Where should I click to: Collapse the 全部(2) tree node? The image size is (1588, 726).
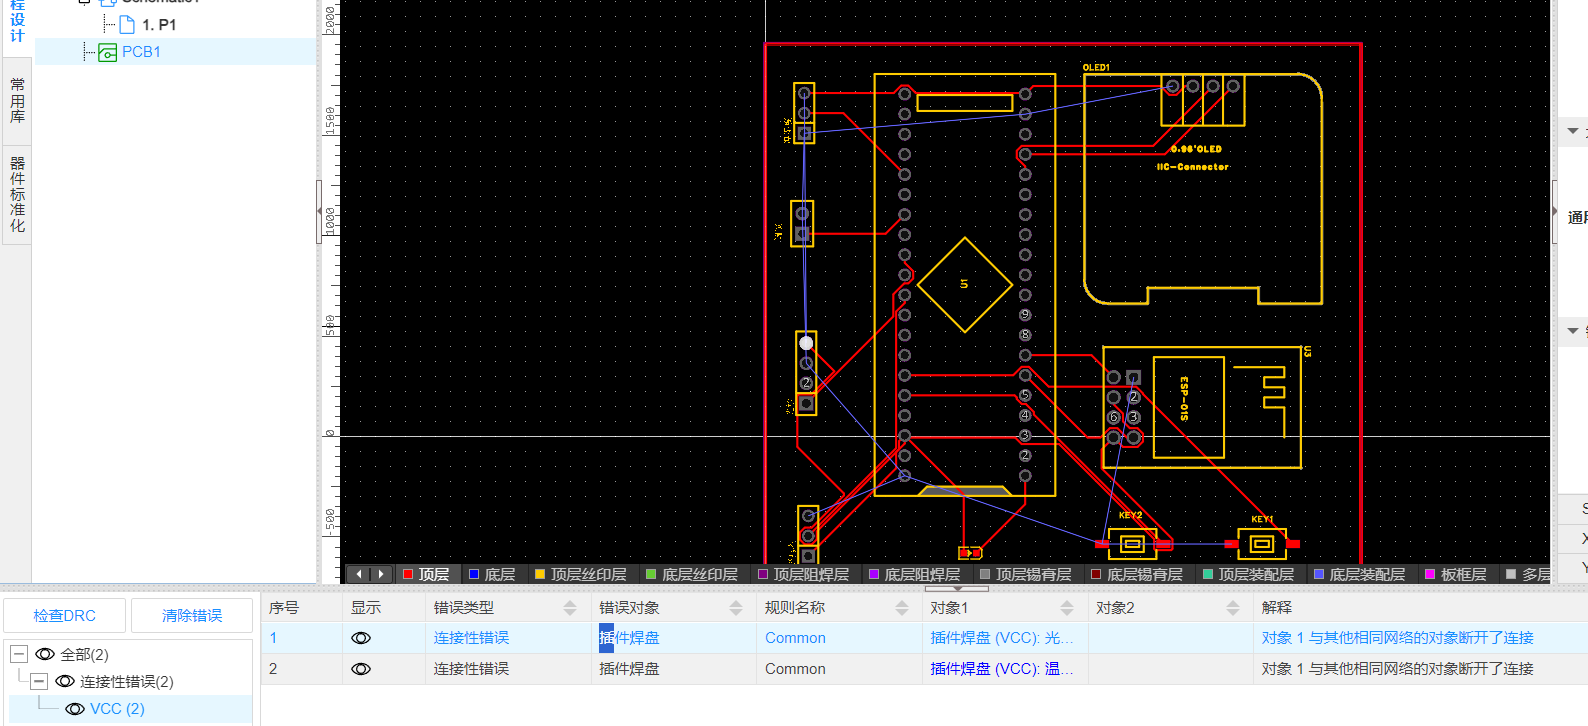coord(19,654)
